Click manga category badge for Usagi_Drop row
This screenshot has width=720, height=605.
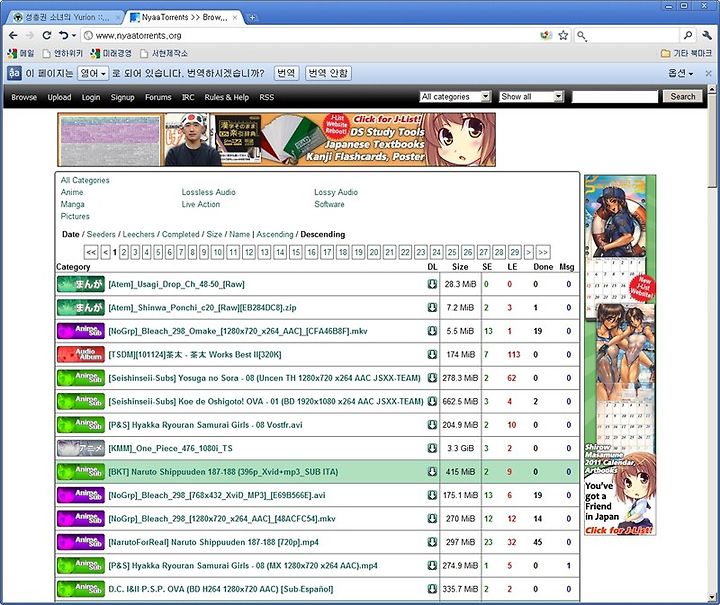point(81,284)
